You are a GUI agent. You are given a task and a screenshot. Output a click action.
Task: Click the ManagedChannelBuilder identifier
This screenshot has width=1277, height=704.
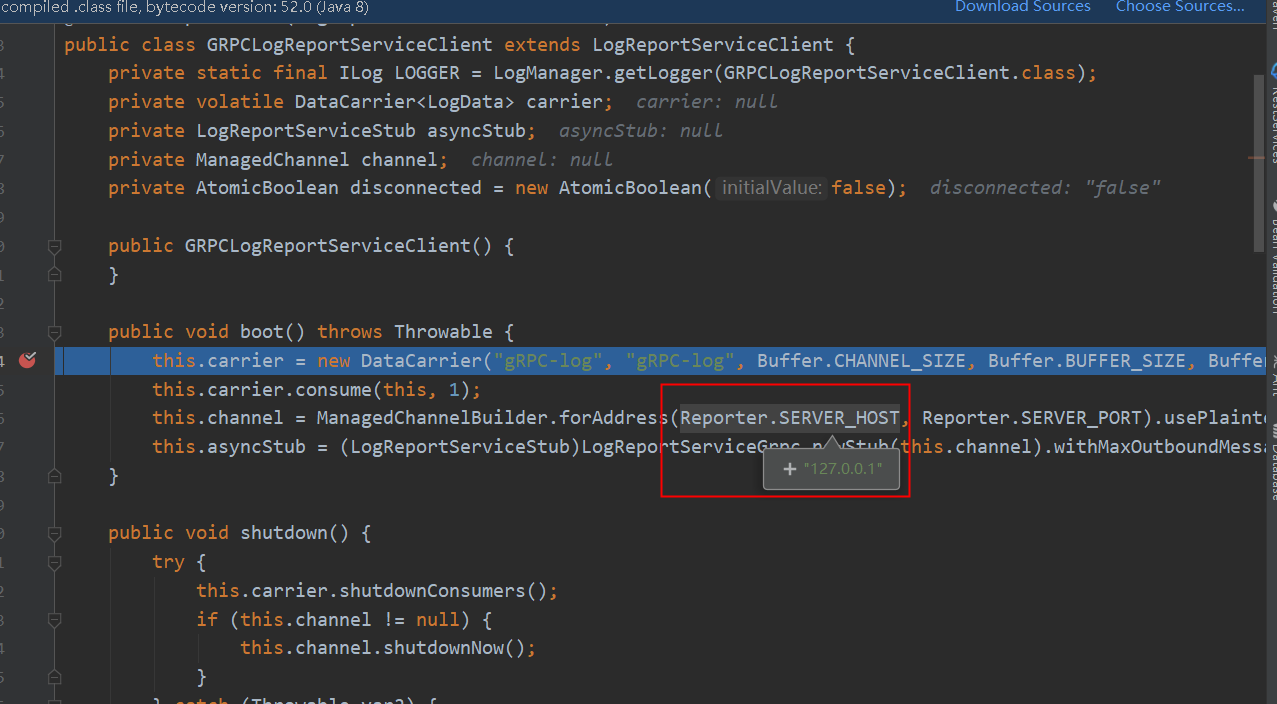pos(432,418)
